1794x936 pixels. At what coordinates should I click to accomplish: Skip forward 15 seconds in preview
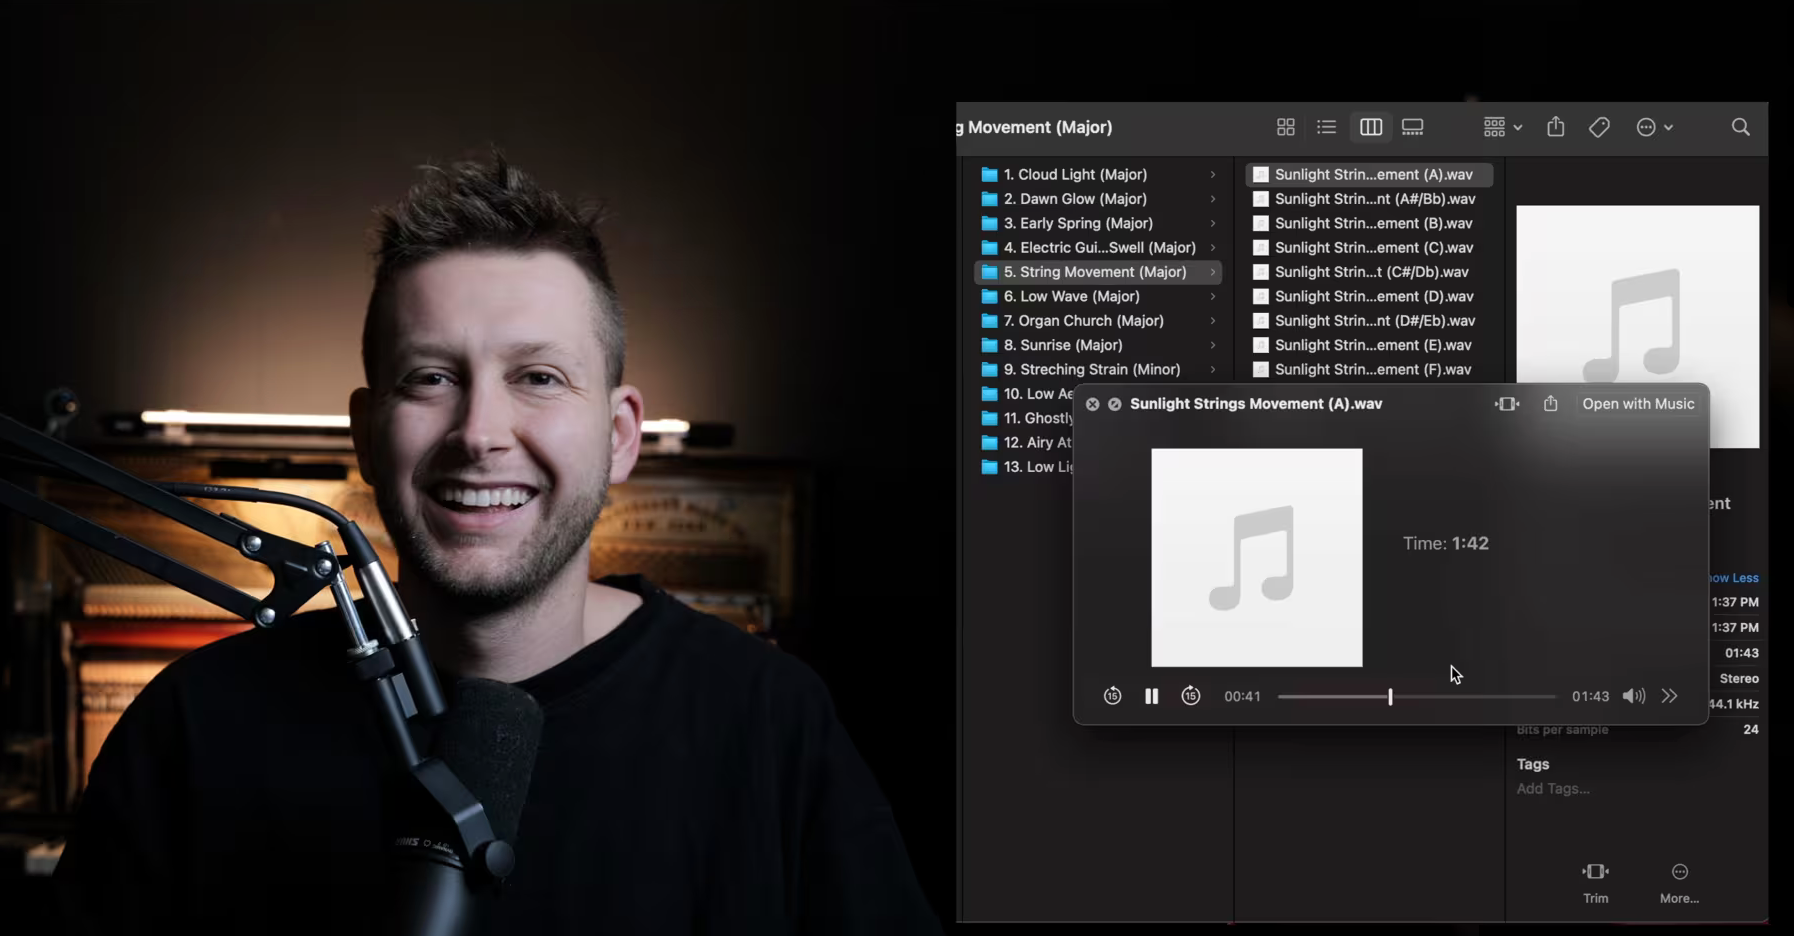(x=1190, y=696)
